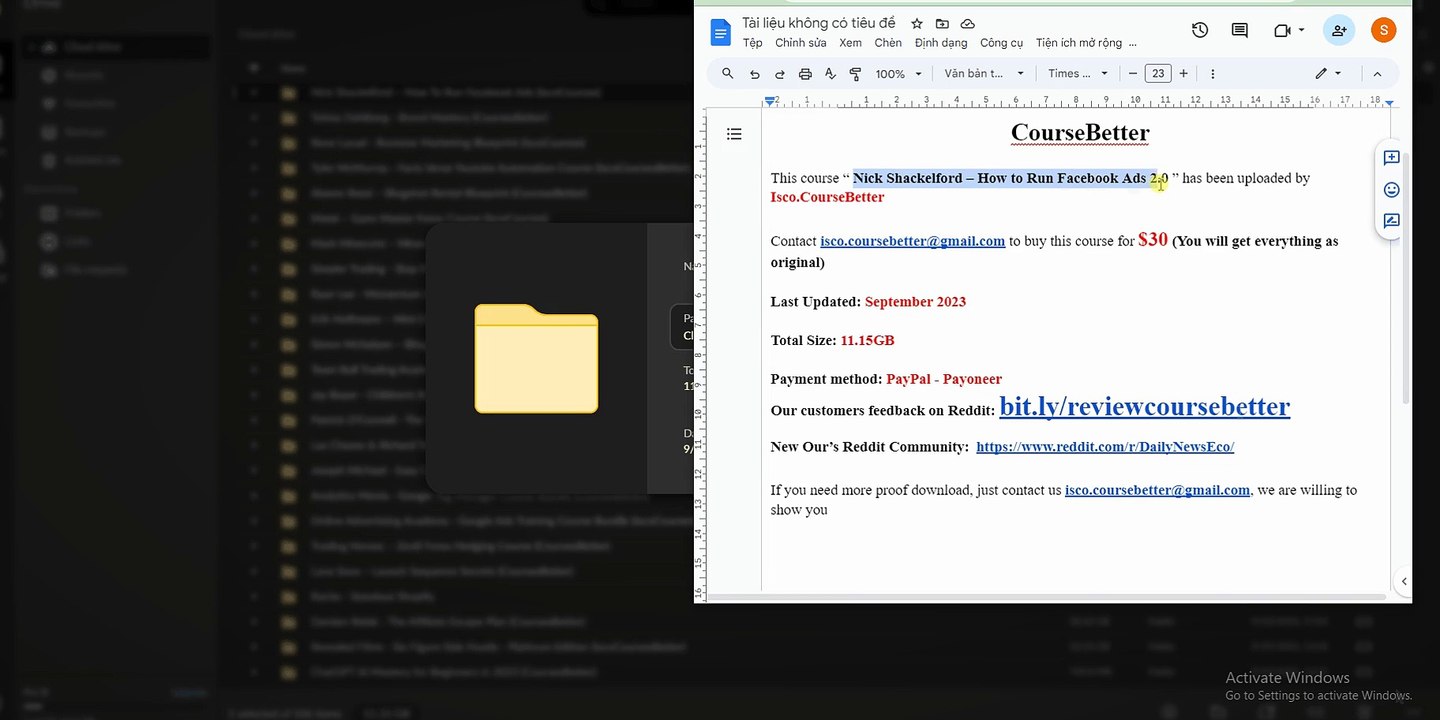This screenshot has height=720, width=1440.
Task: Open version history clock icon
Action: [x=1200, y=30]
